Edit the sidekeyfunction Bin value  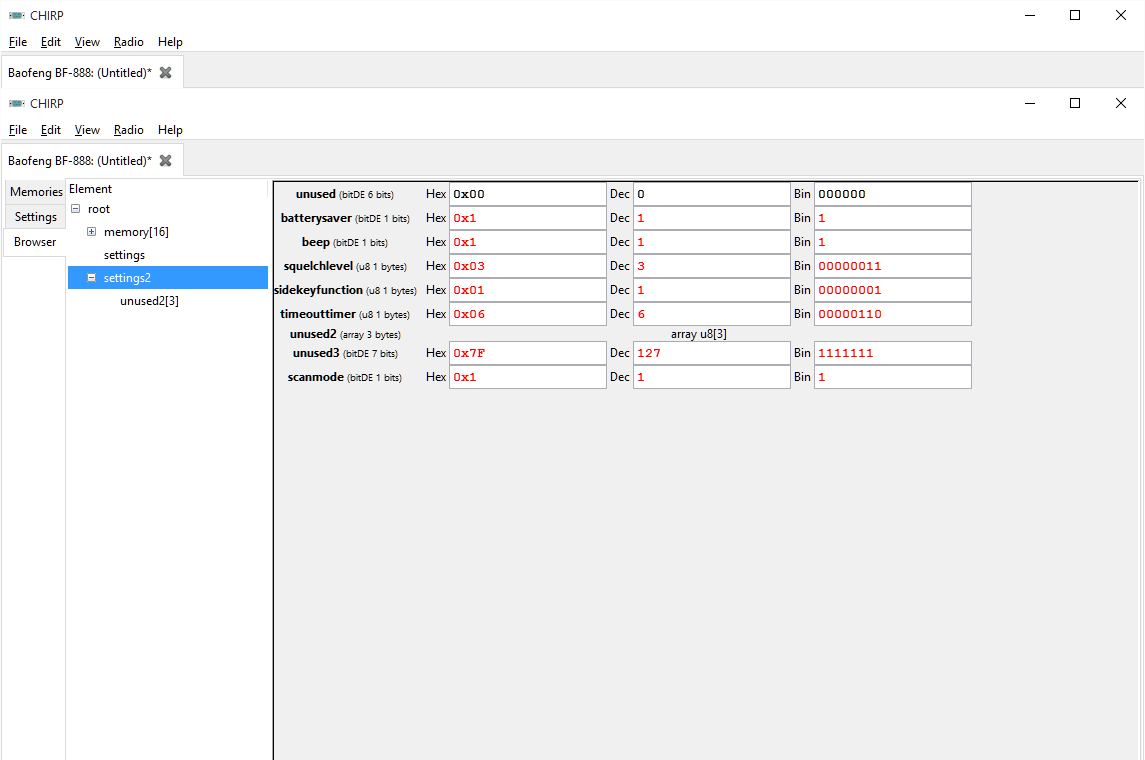892,291
